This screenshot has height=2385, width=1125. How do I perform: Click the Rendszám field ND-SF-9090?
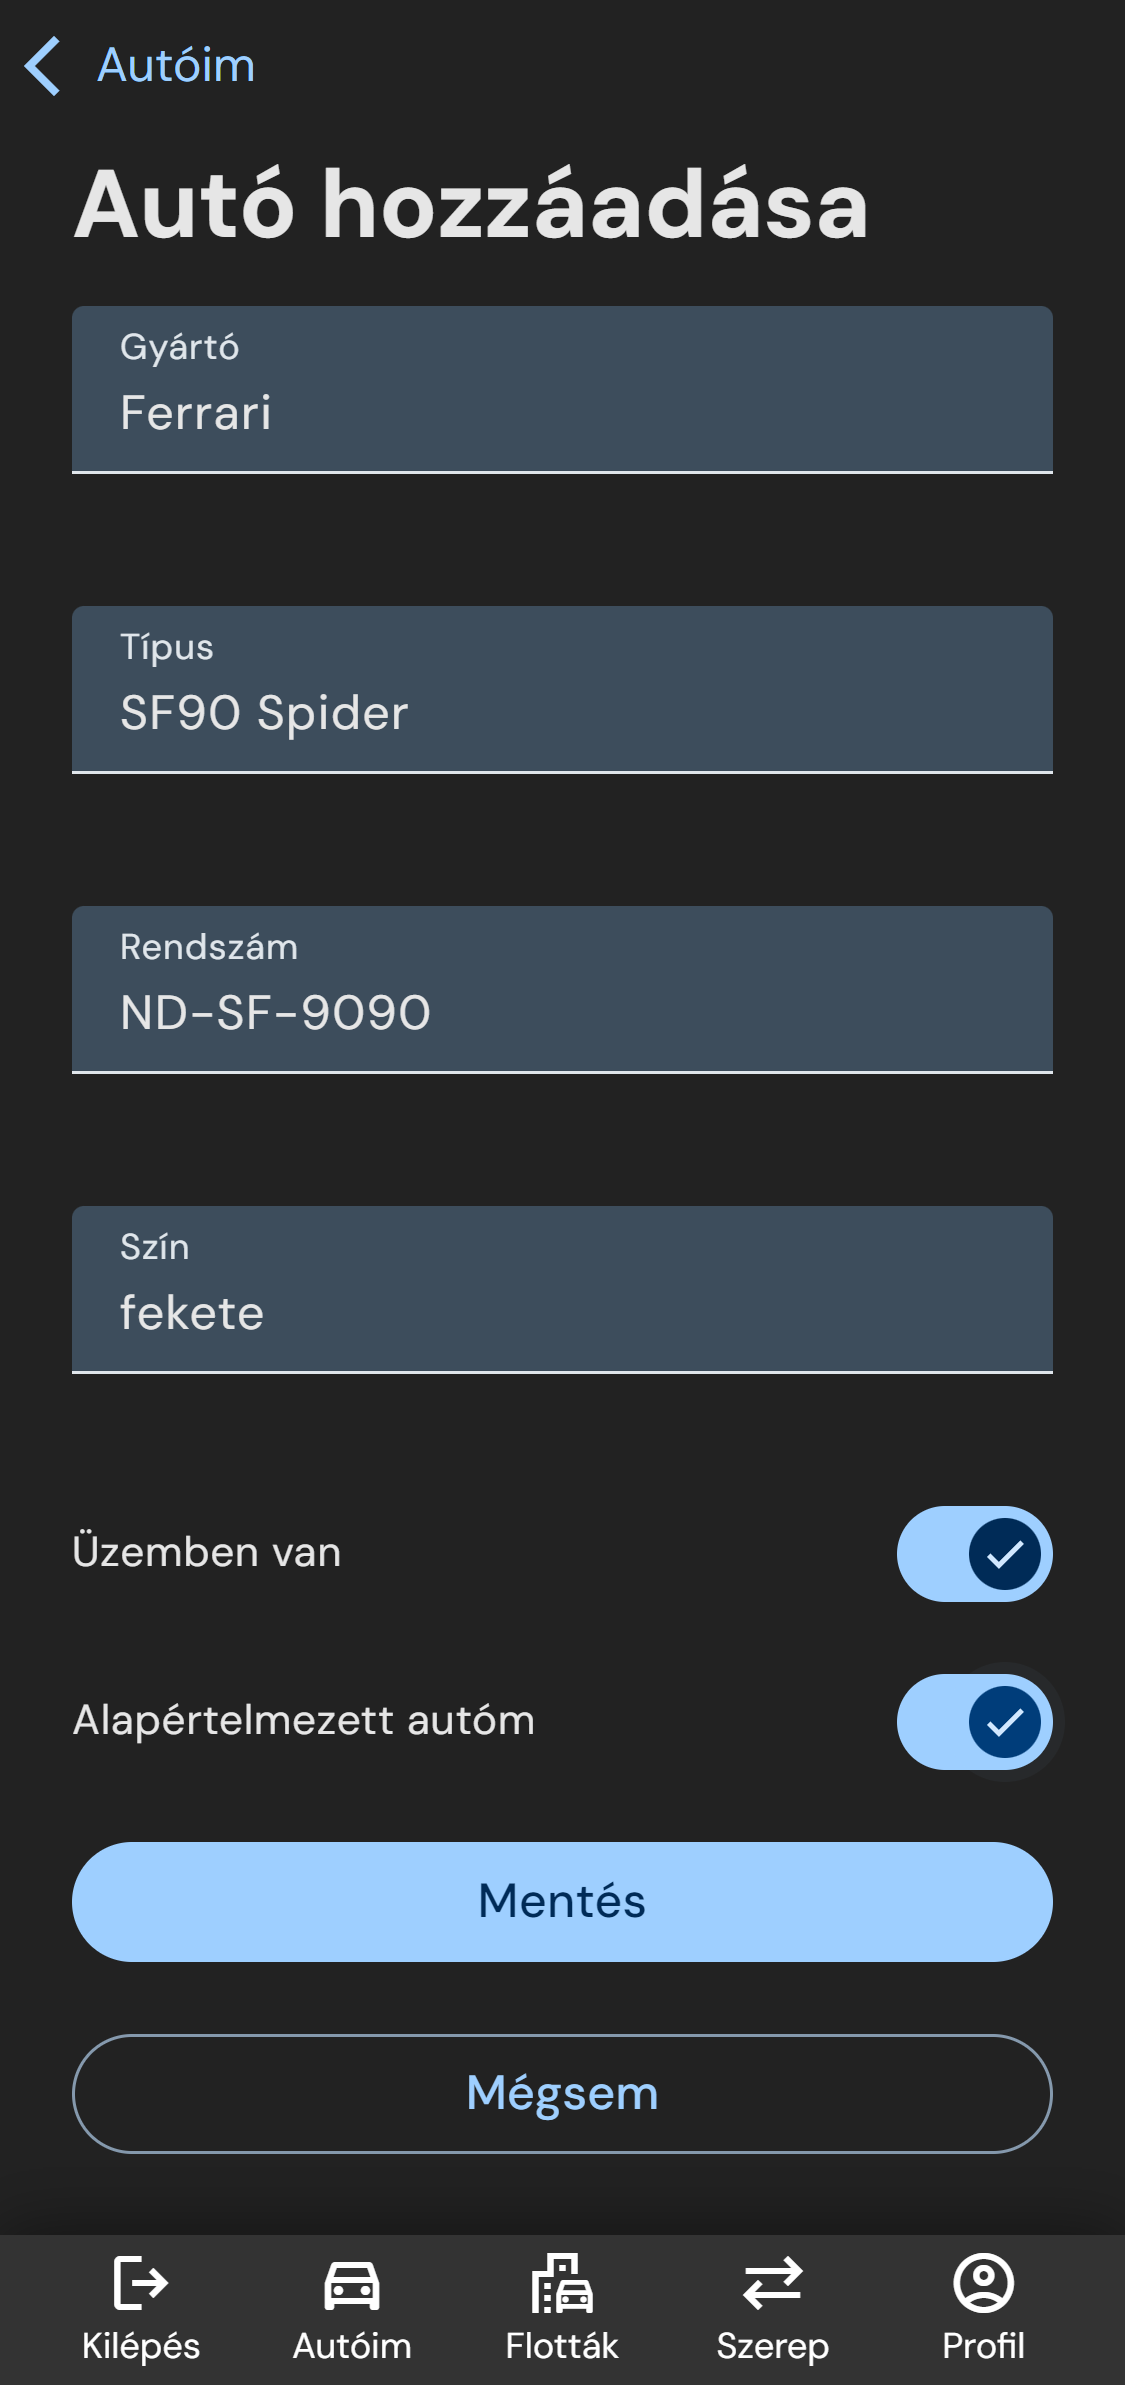coord(562,990)
